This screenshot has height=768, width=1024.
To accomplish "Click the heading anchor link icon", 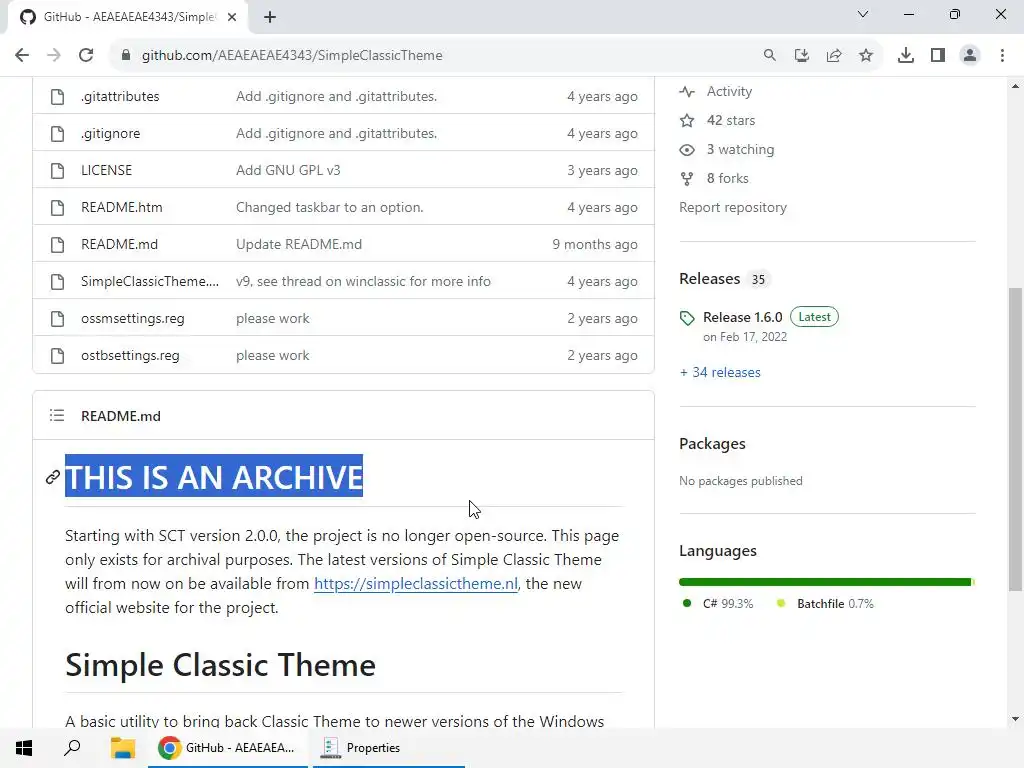I will coord(53,477).
